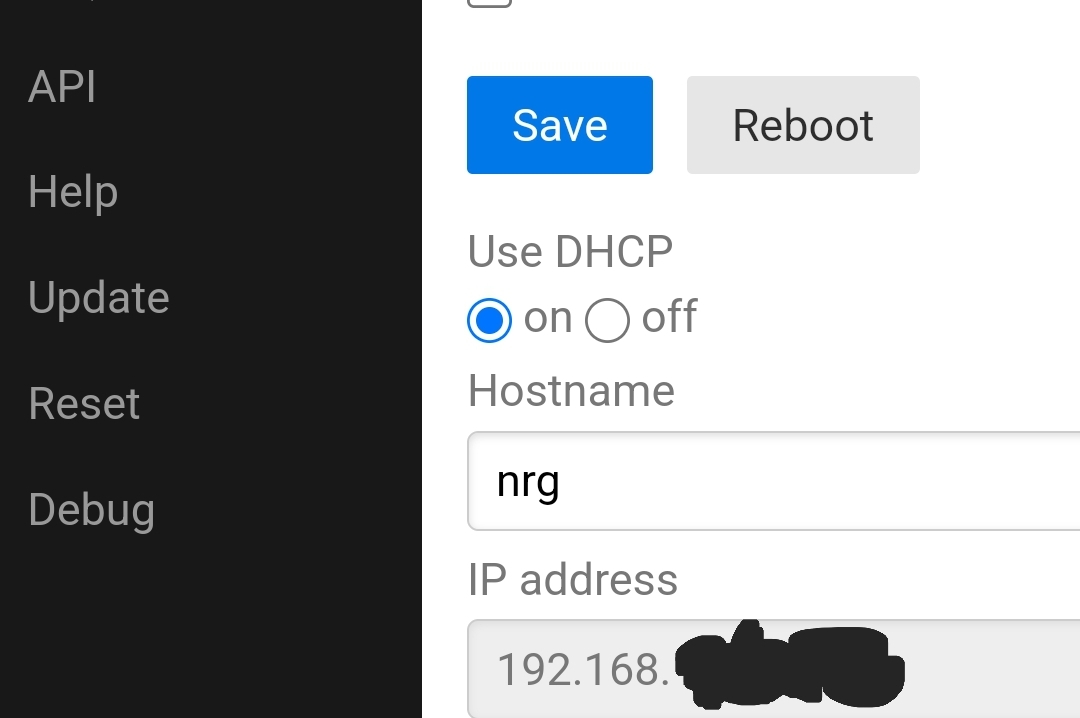Open the Help section

73,192
